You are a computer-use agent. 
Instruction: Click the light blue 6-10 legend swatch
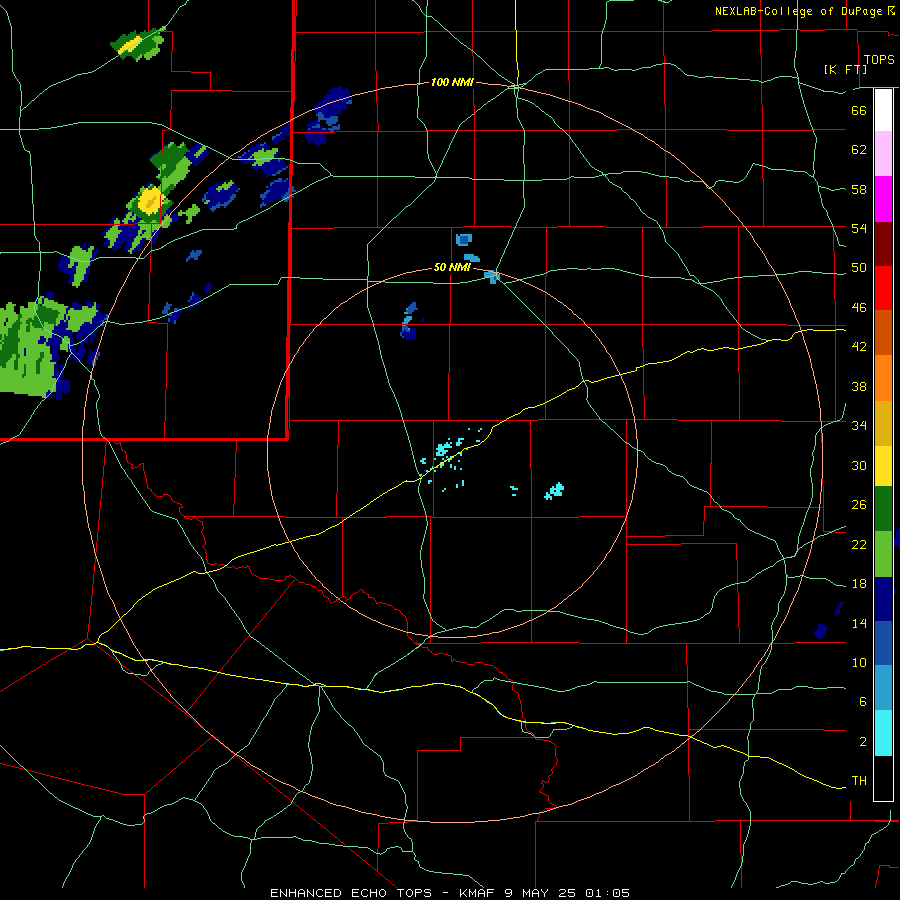[883, 688]
